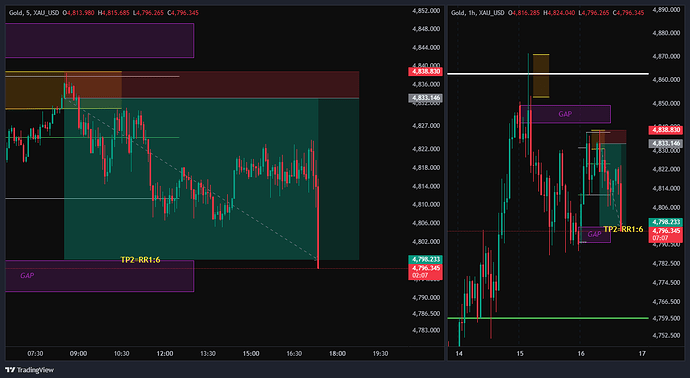This screenshot has height=378, width=690.
Task: Click the 4,860.000 price axis label
Action: [666, 80]
